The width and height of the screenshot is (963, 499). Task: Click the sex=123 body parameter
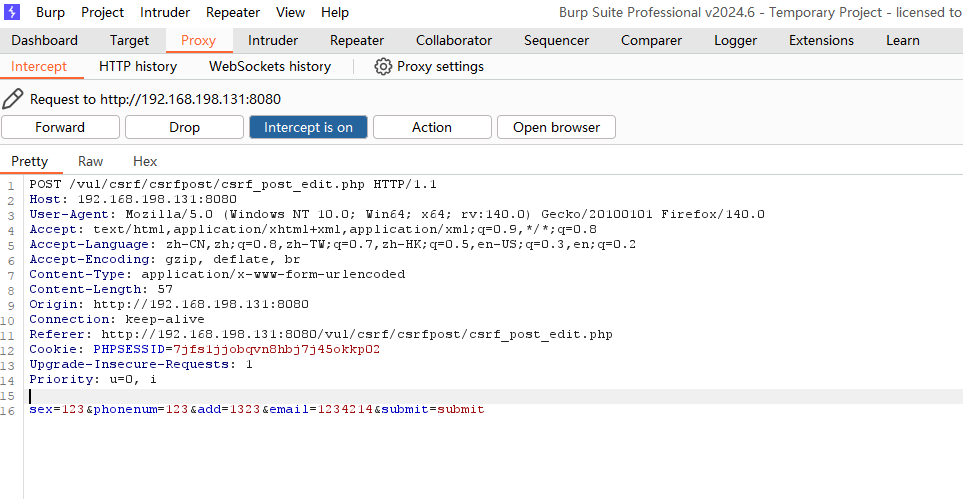coord(57,409)
